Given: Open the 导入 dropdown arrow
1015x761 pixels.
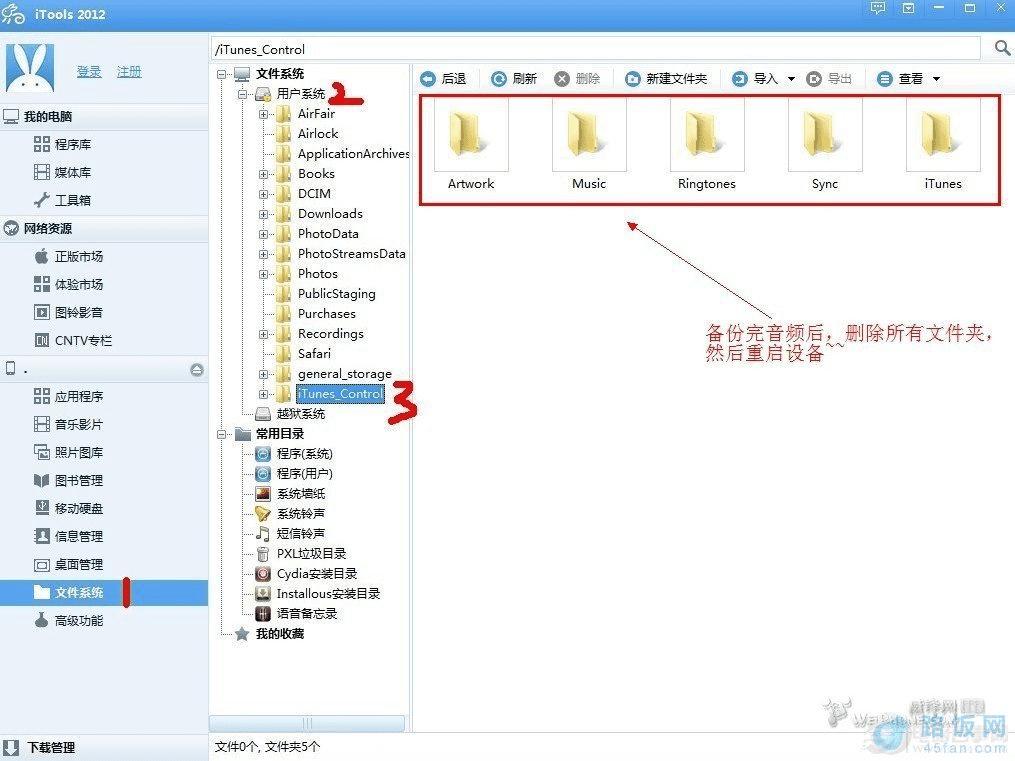Looking at the screenshot, I should tap(791, 79).
